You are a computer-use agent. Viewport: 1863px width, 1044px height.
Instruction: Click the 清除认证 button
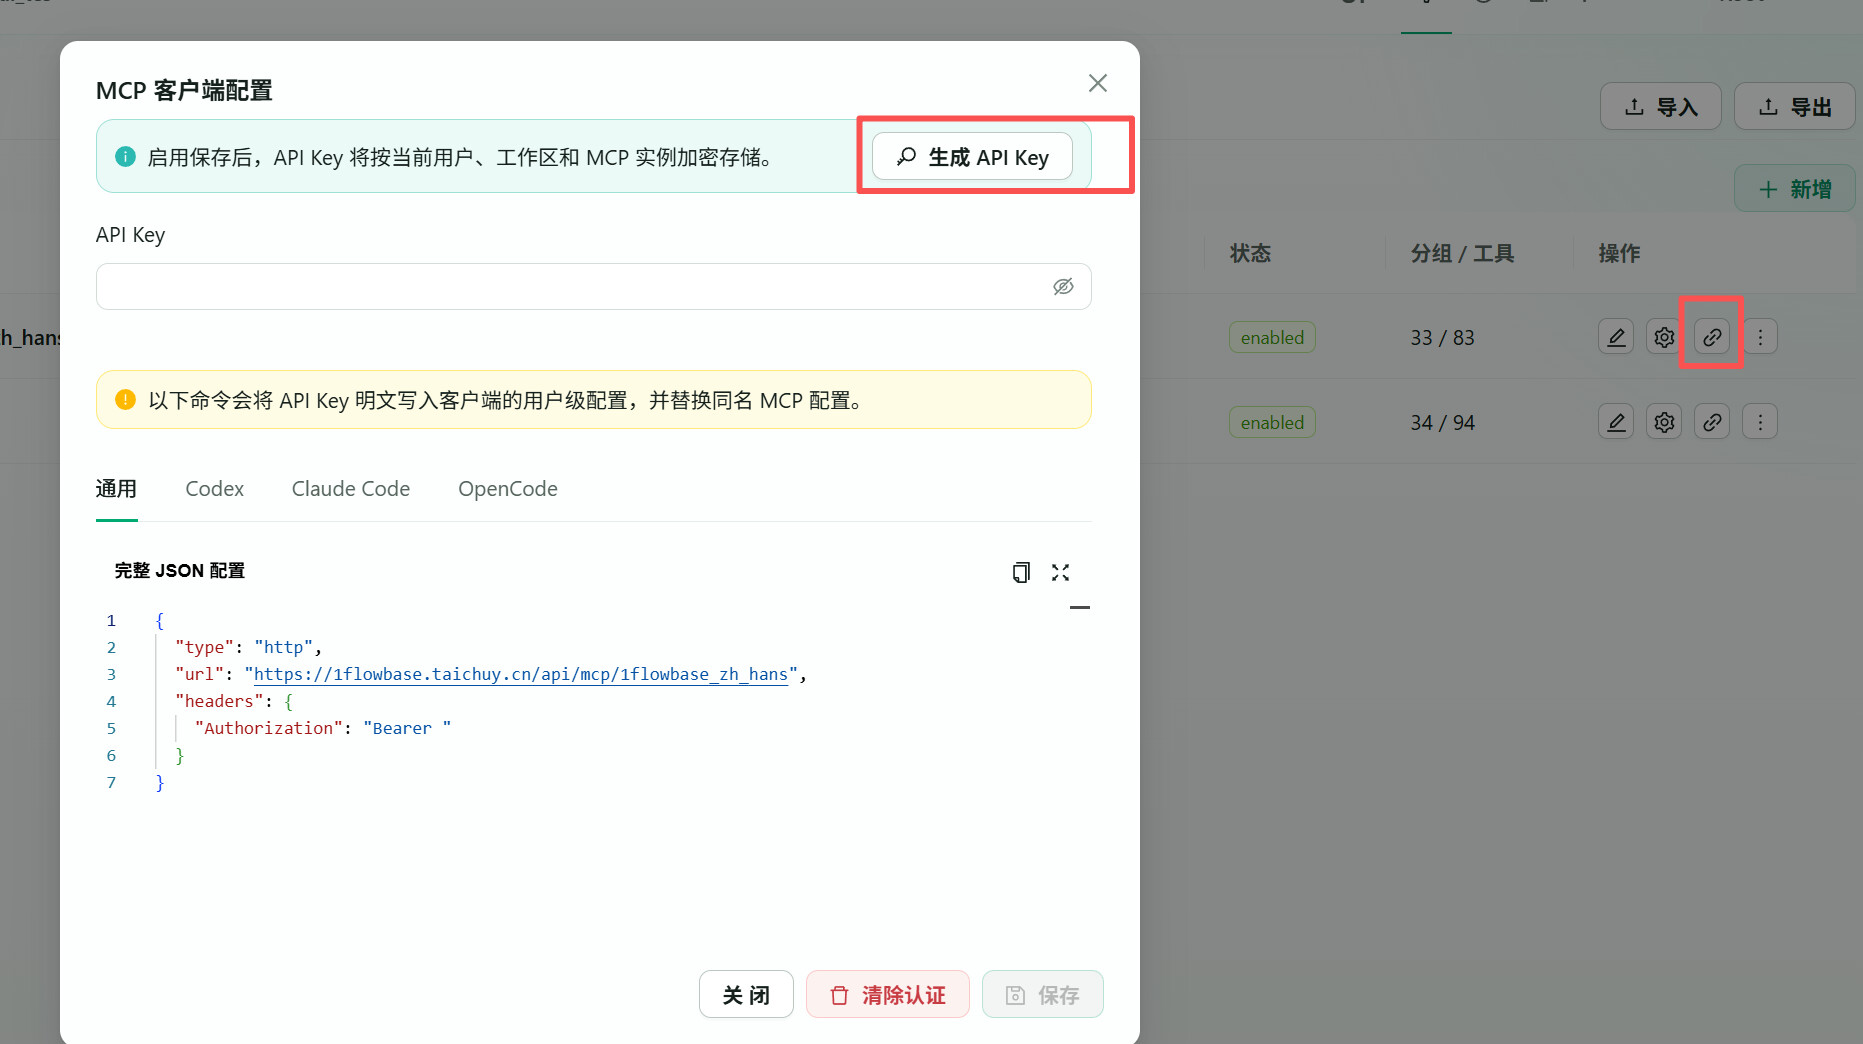coord(887,994)
